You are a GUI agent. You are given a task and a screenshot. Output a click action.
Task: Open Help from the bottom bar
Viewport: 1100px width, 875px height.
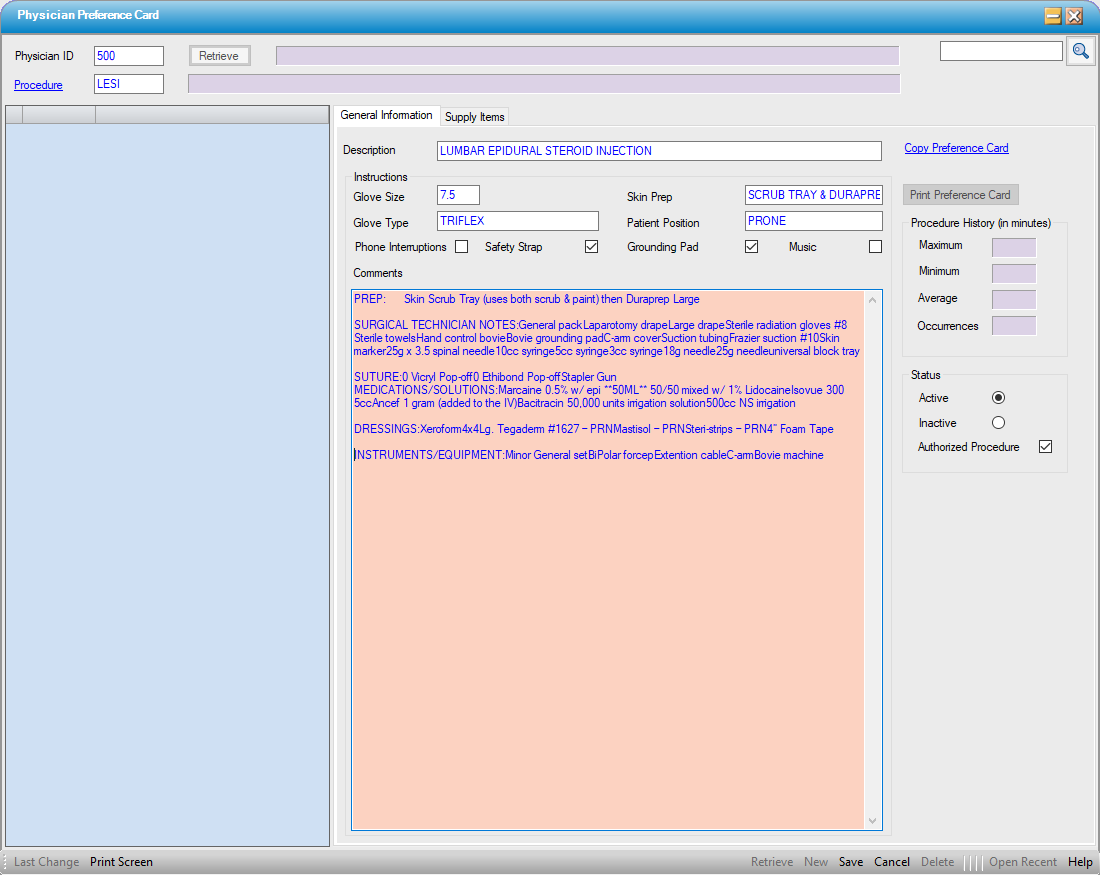[1080, 862]
